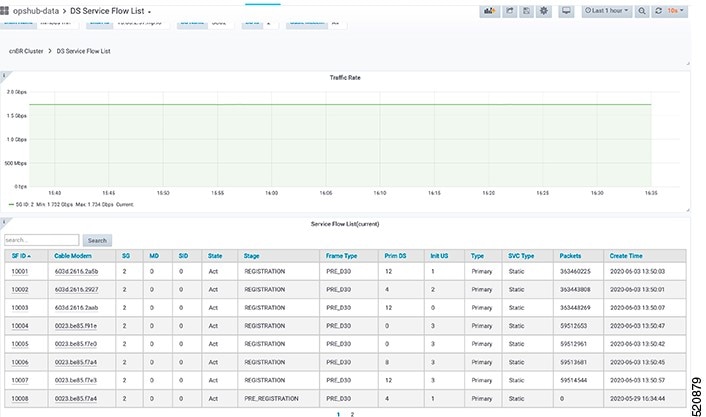Click the Share dashboard icon
The image size is (706, 417).
509,11
